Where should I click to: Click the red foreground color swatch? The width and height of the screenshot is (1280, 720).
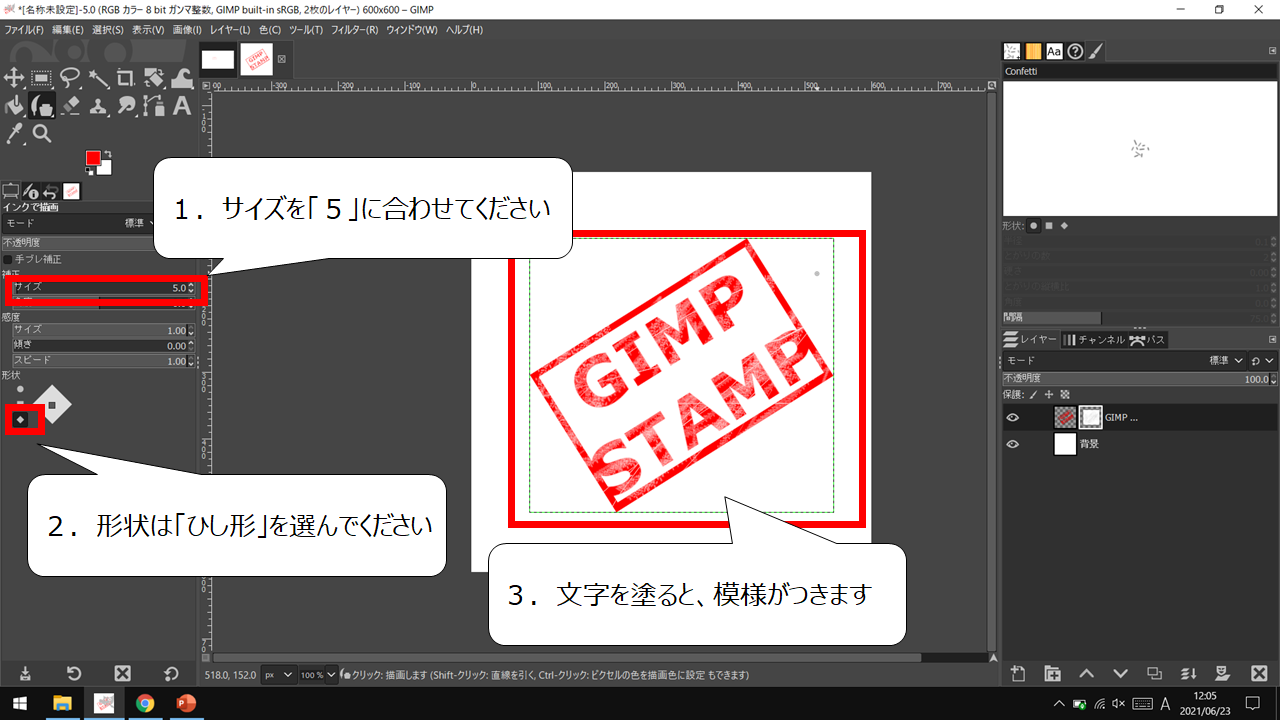point(93,158)
